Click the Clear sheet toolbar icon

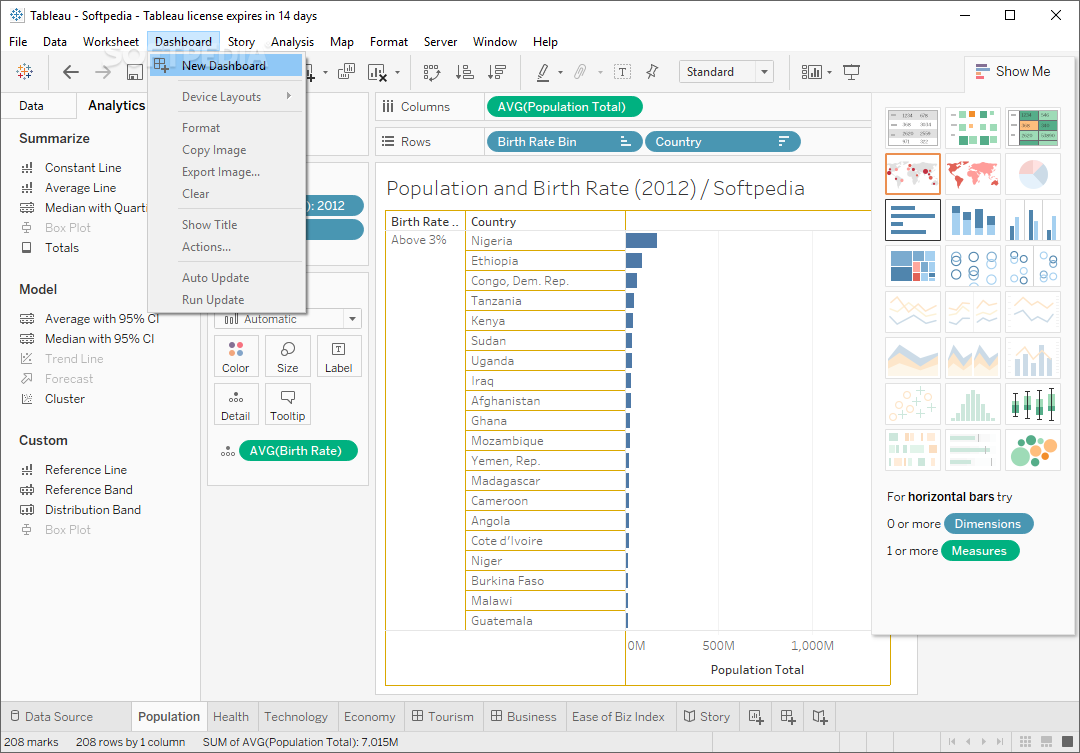point(377,72)
